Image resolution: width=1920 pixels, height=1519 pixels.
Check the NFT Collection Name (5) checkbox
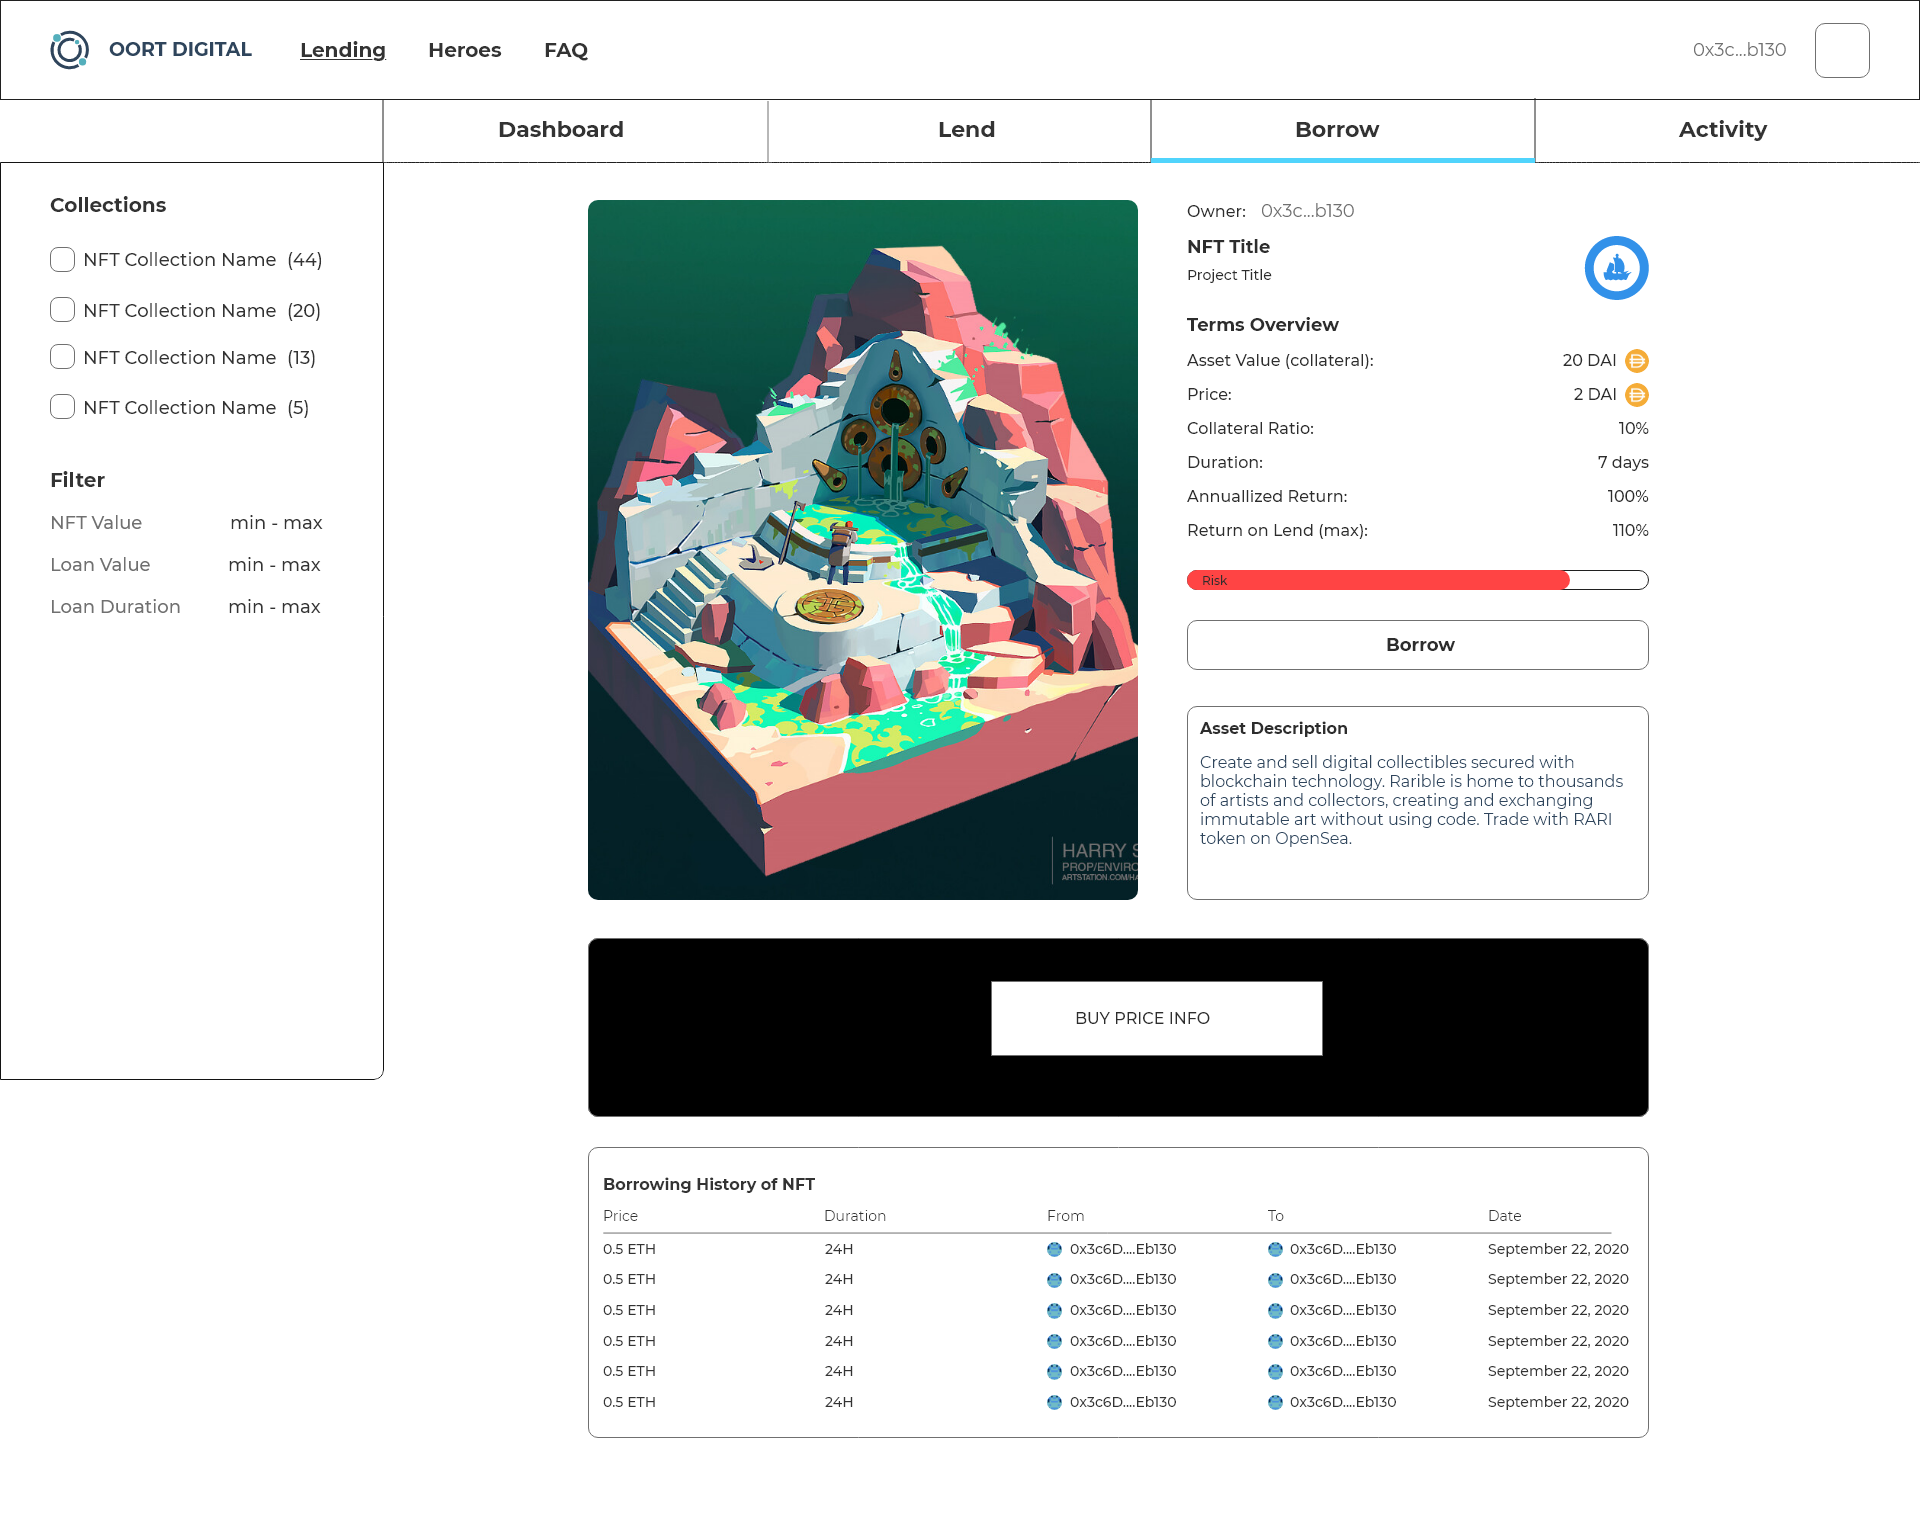62,407
